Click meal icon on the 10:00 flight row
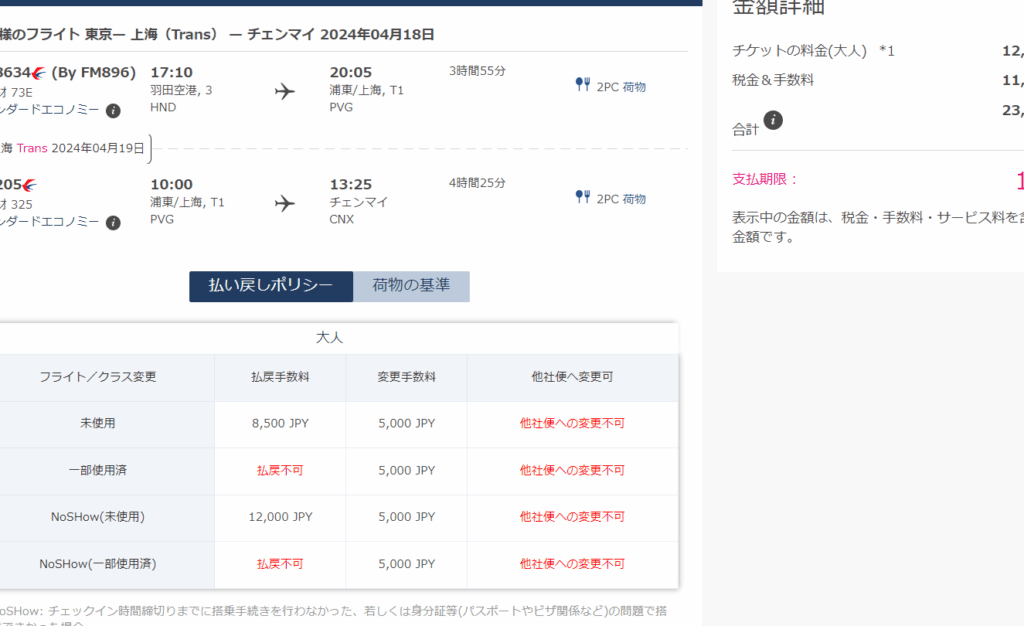Viewport: 1024px width, 626px height. 582,198
